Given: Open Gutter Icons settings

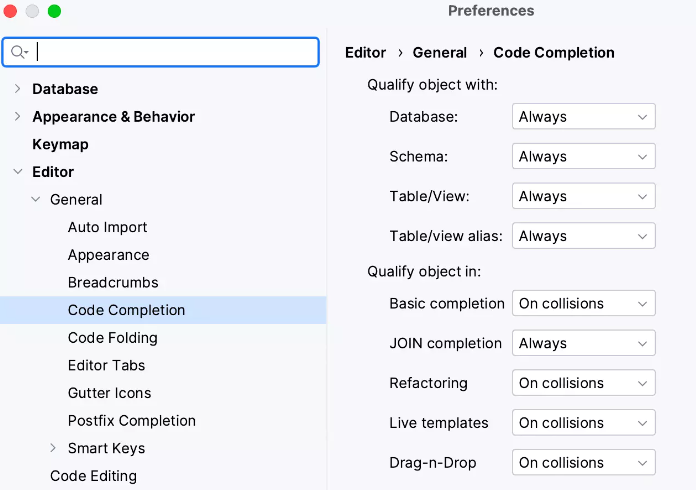Looking at the screenshot, I should coord(109,393).
